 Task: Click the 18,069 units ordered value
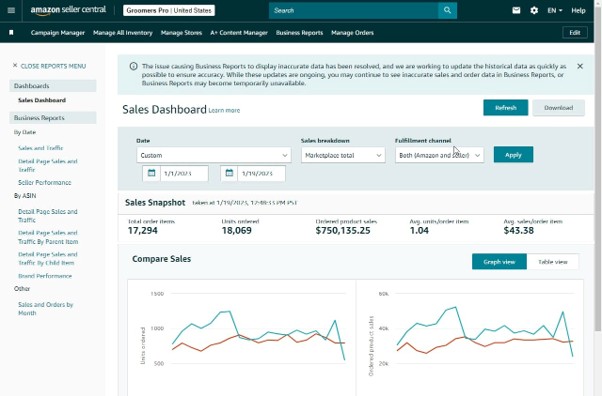click(236, 230)
